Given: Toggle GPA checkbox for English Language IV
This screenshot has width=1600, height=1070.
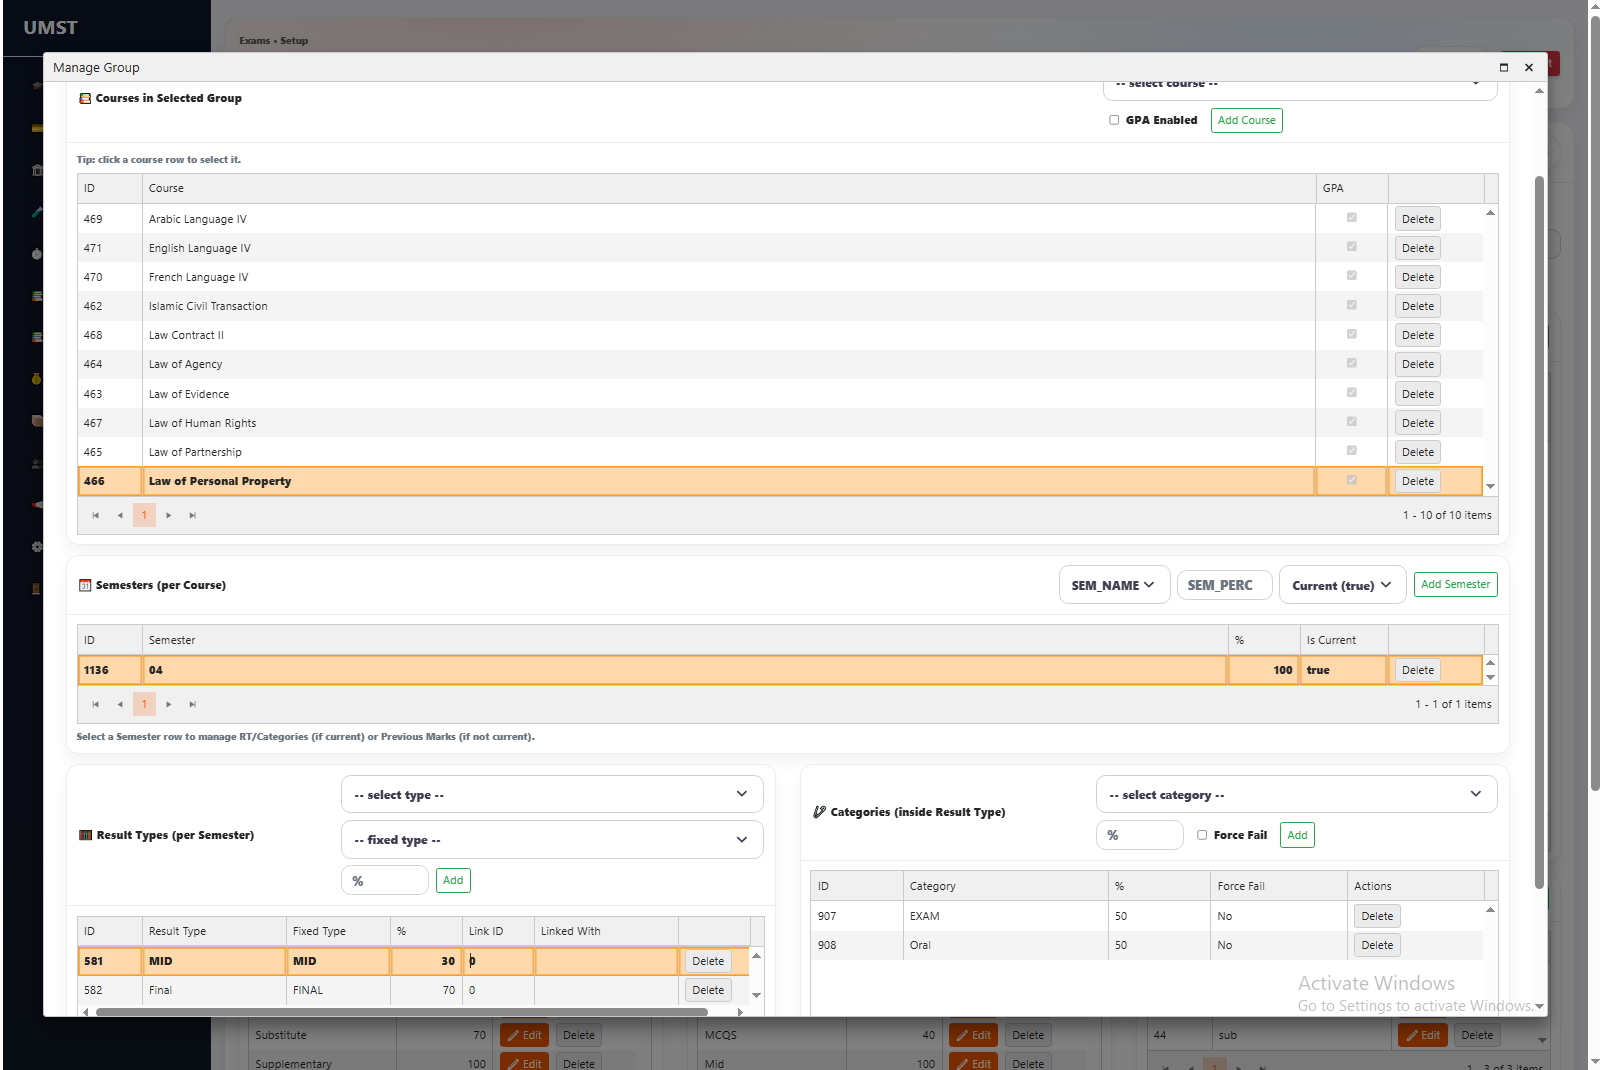Looking at the screenshot, I should tap(1352, 246).
